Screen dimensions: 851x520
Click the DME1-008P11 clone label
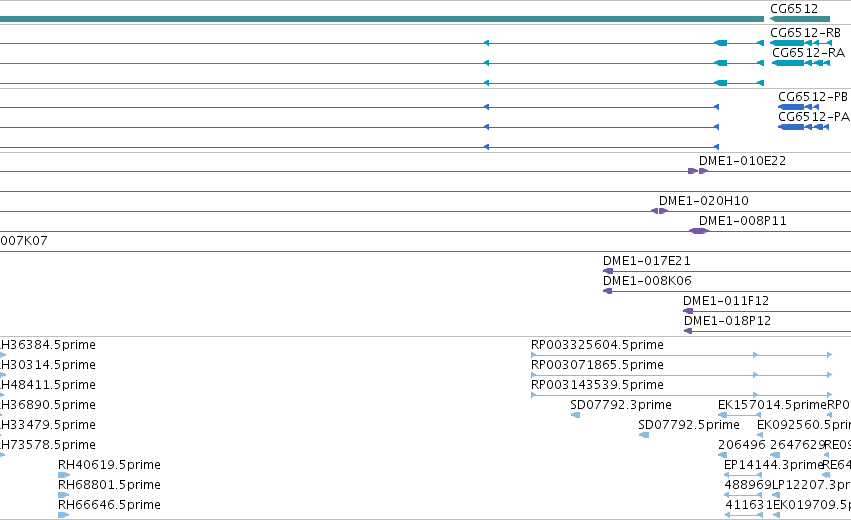click(x=742, y=221)
